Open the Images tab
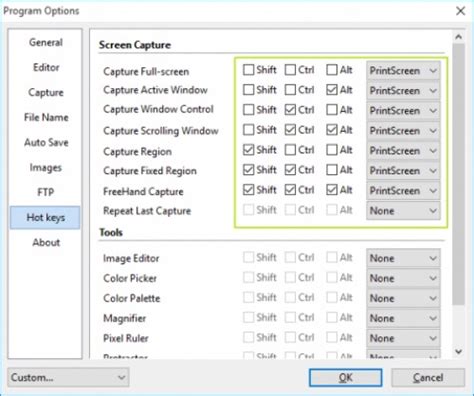This screenshot has height=396, width=474. tap(46, 167)
